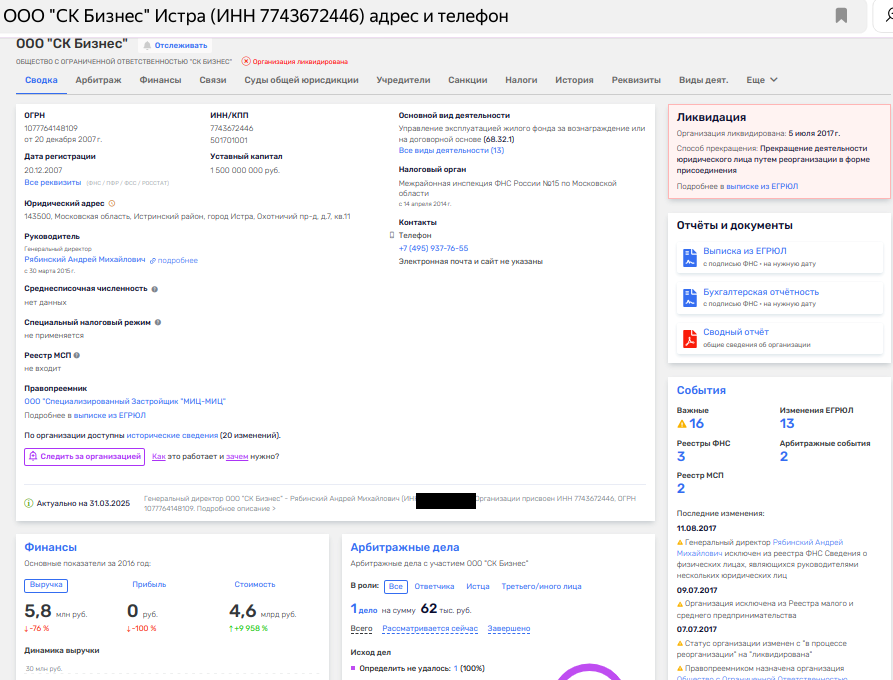Expand the подробнее link next to director name
The image size is (893, 680).
174,261
